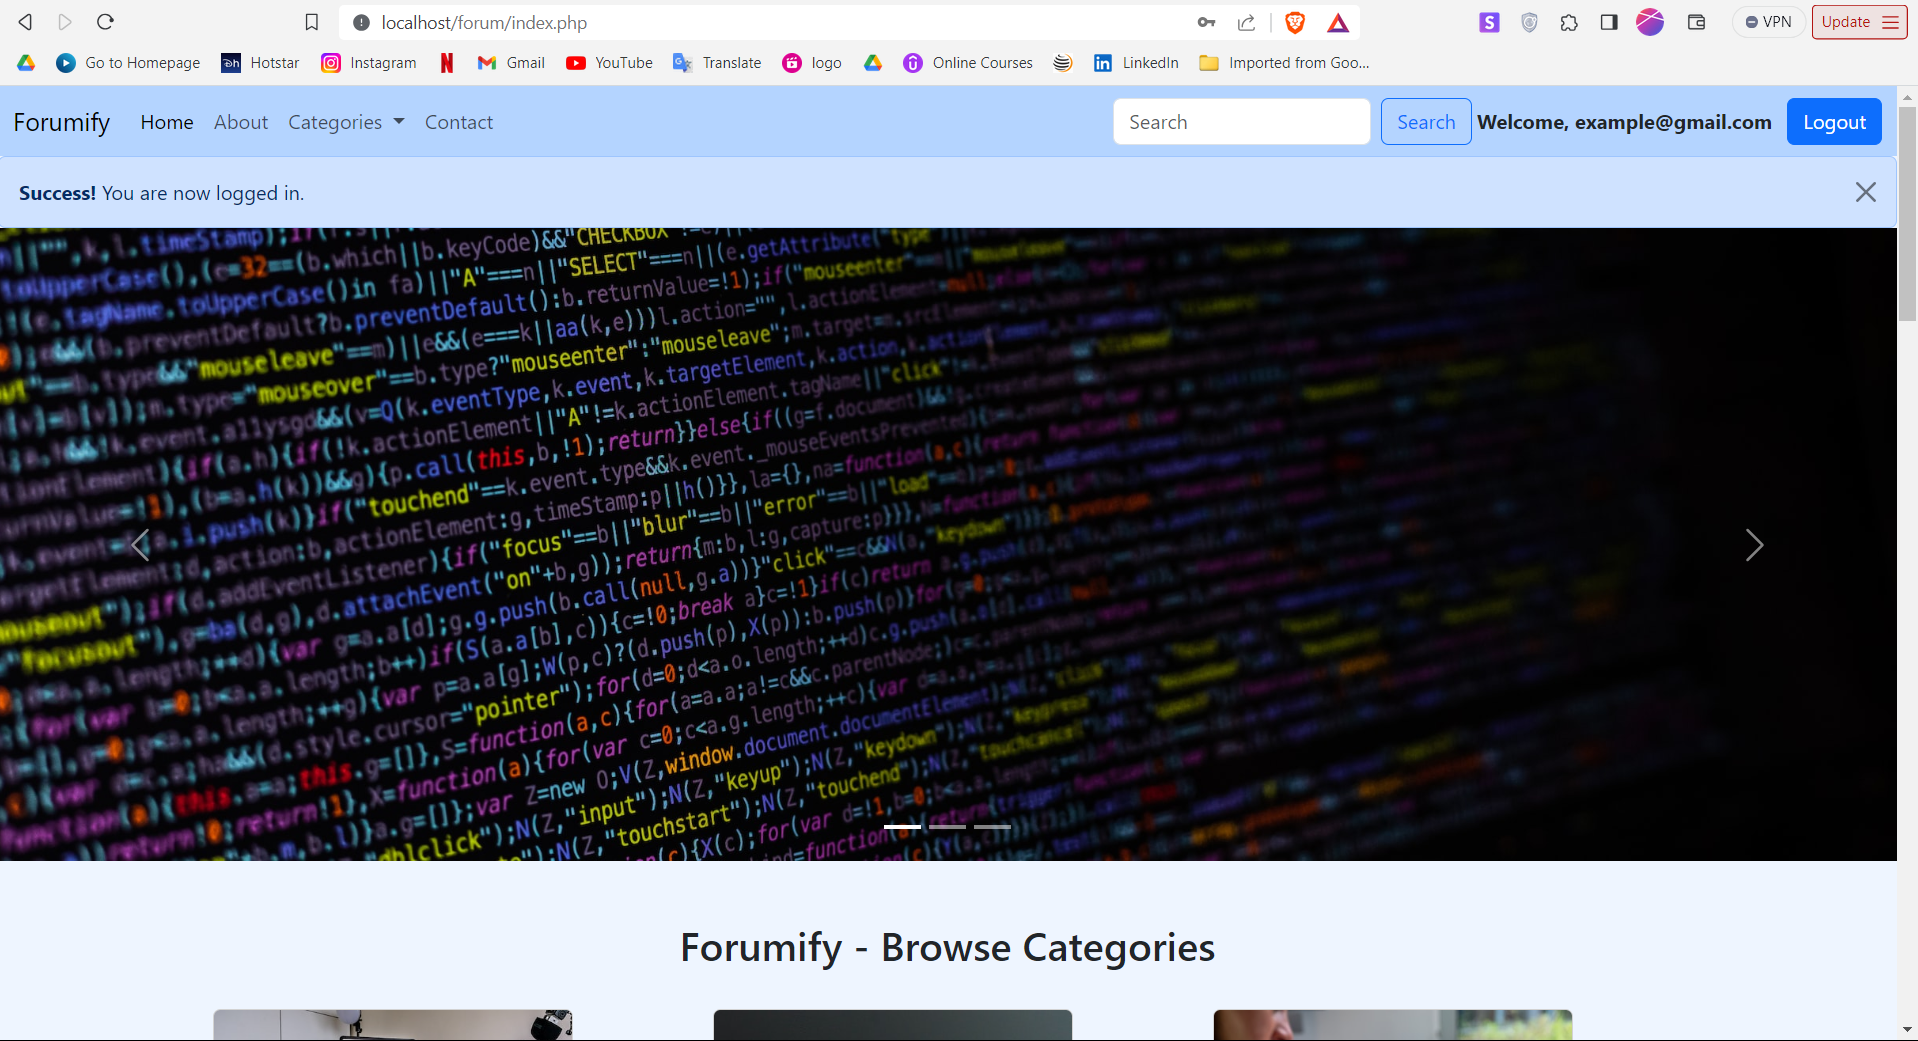This screenshot has width=1918, height=1041.
Task: Open the Brave Wallet icon
Action: (1696, 22)
